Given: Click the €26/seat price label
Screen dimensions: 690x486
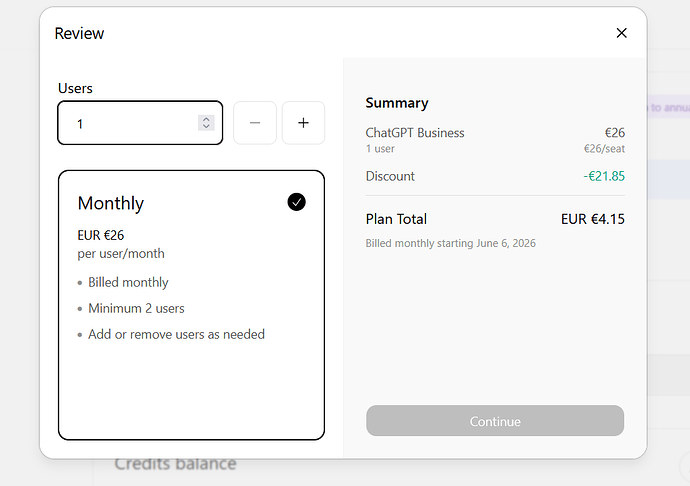Looking at the screenshot, I should (604, 149).
